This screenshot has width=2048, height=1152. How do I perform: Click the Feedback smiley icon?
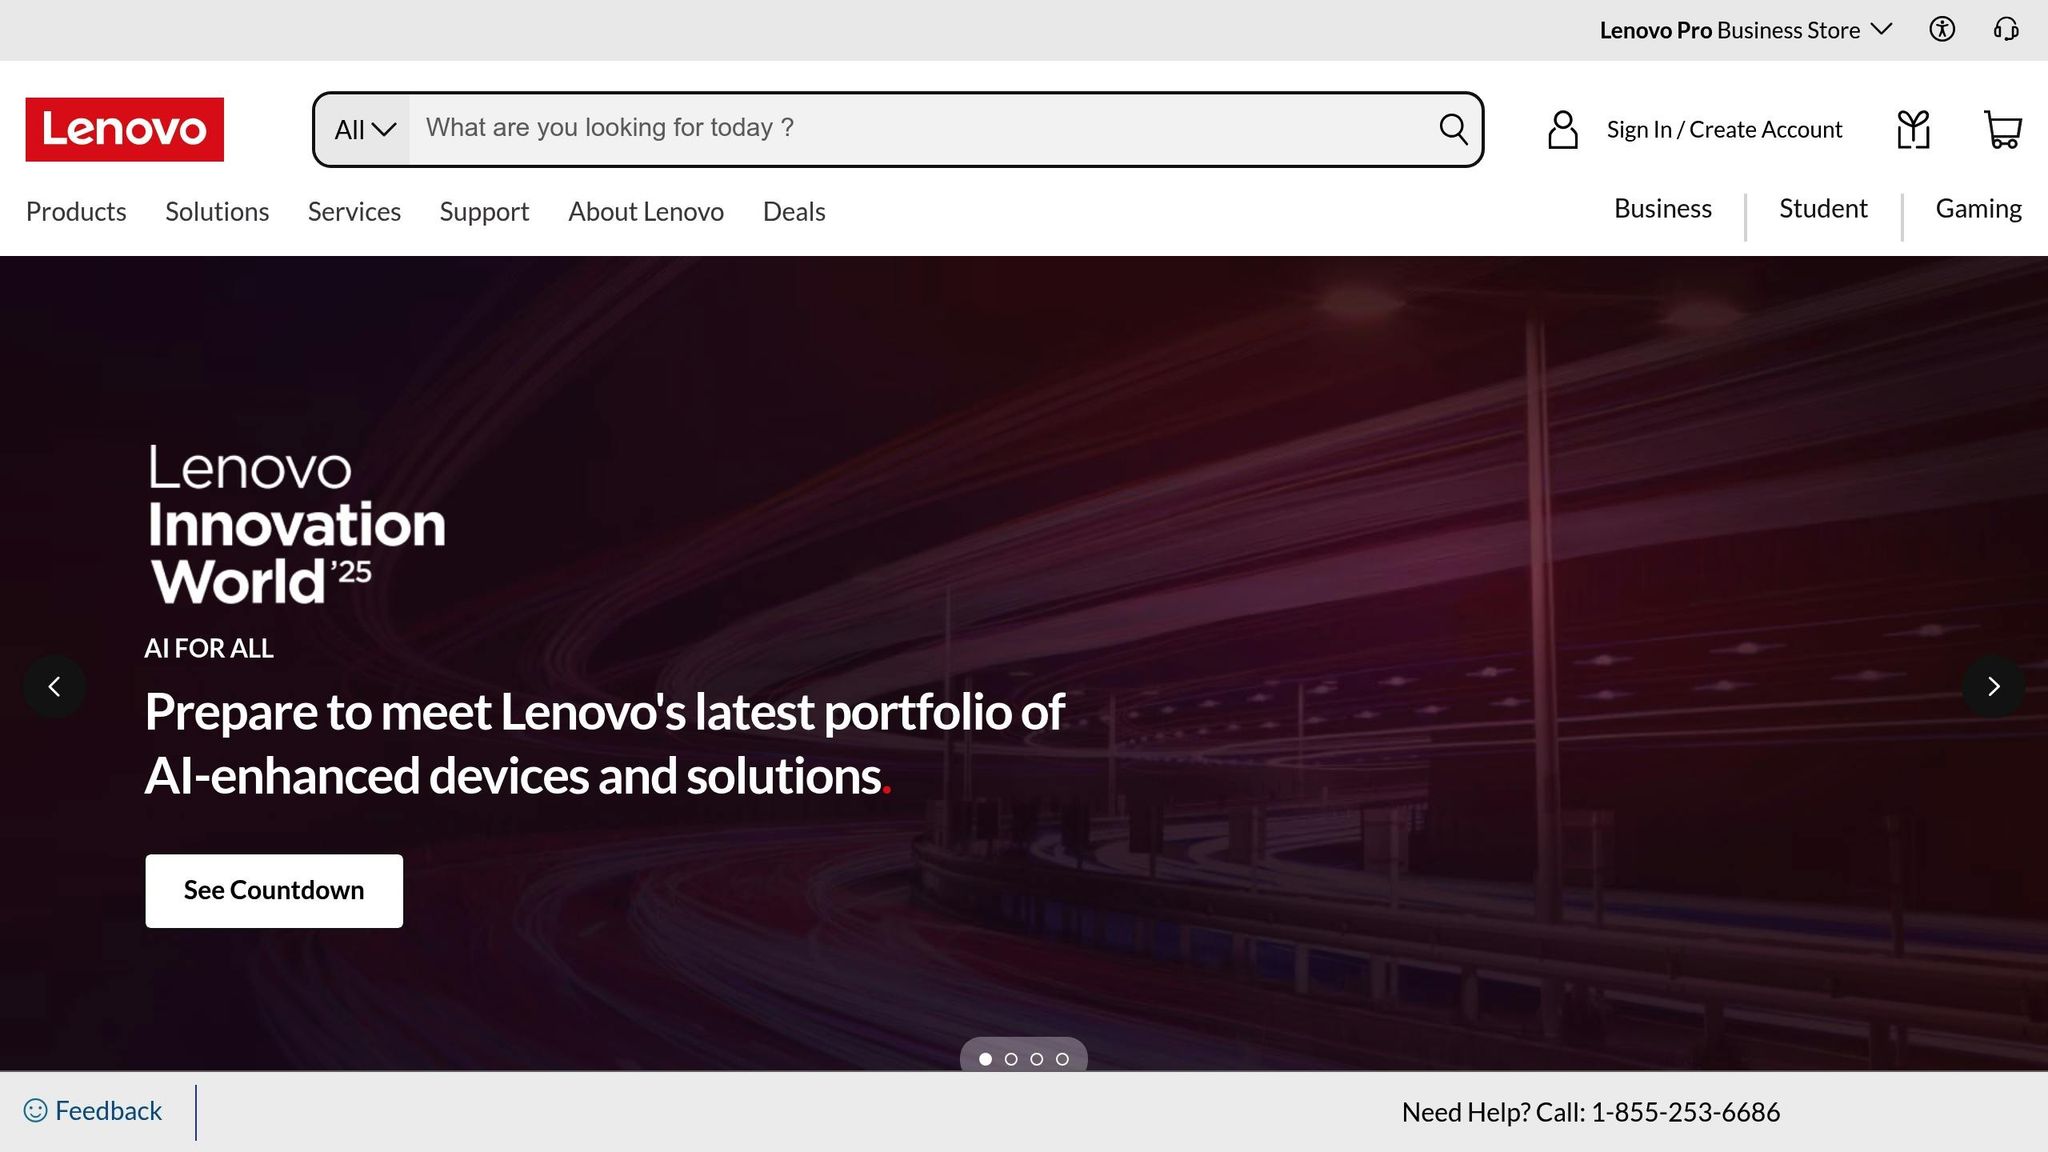(x=35, y=1111)
